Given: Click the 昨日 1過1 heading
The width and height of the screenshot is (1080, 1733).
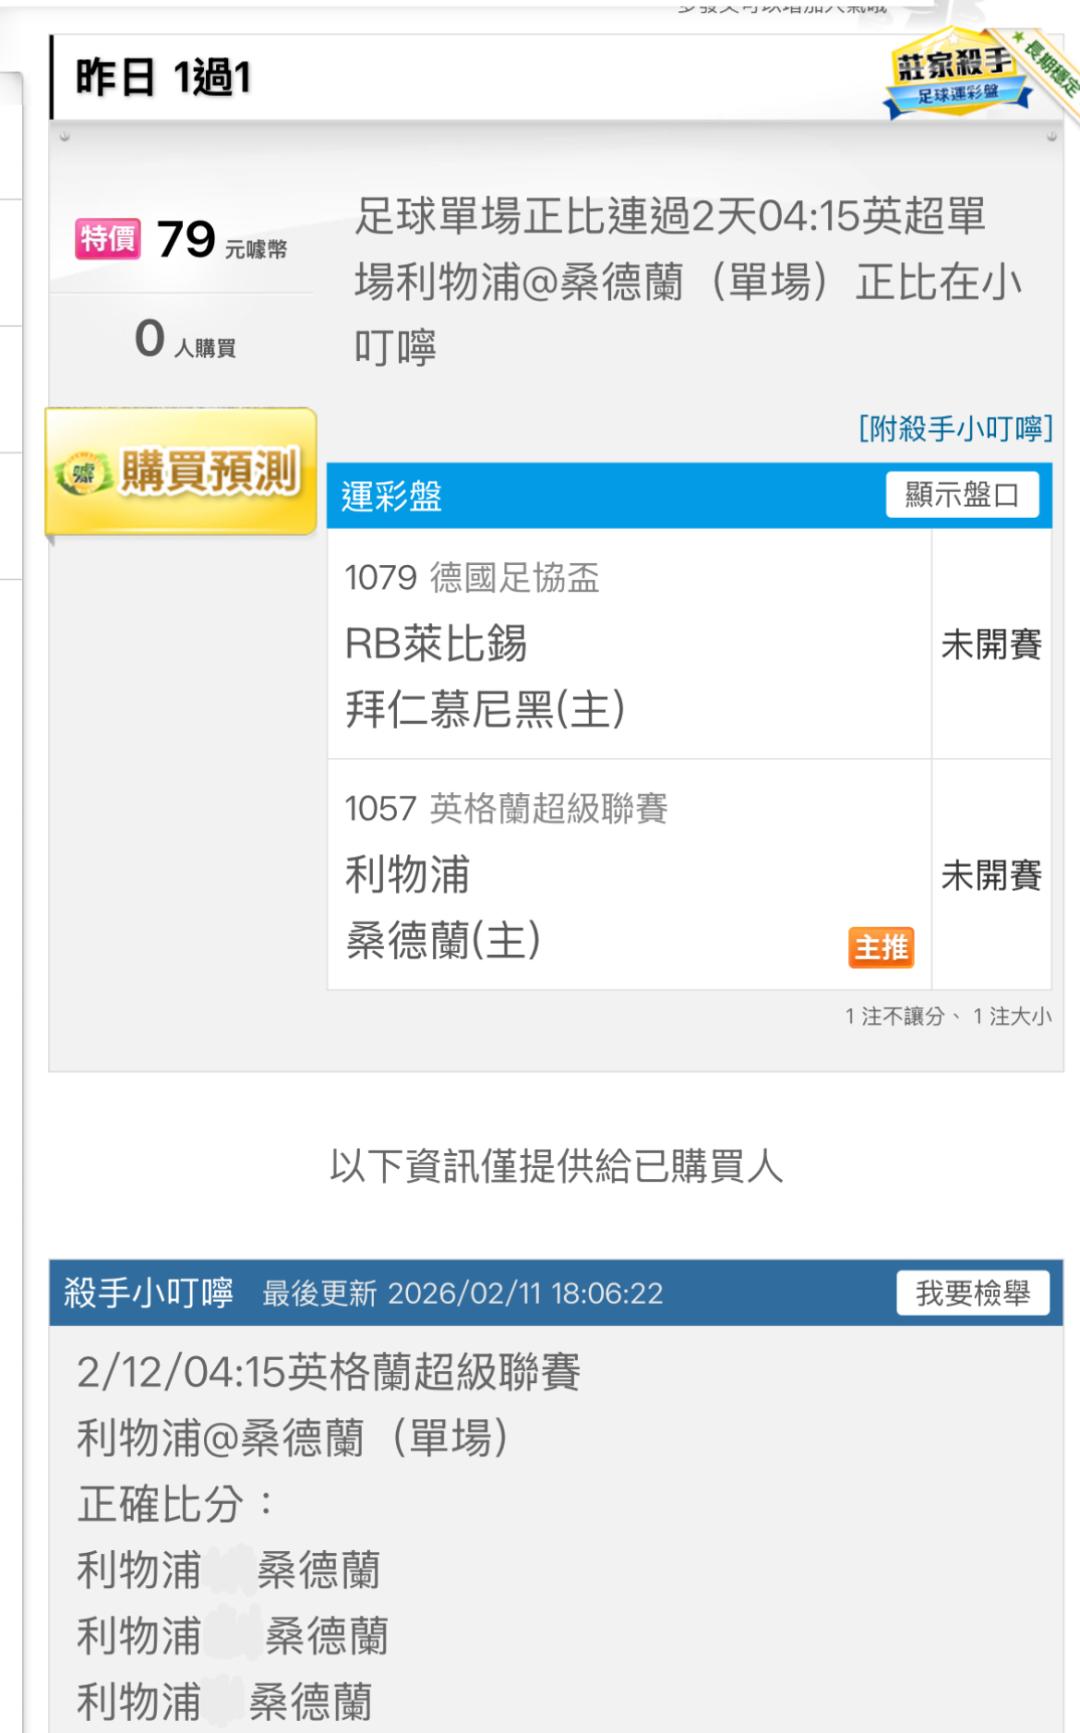Looking at the screenshot, I should point(163,78).
